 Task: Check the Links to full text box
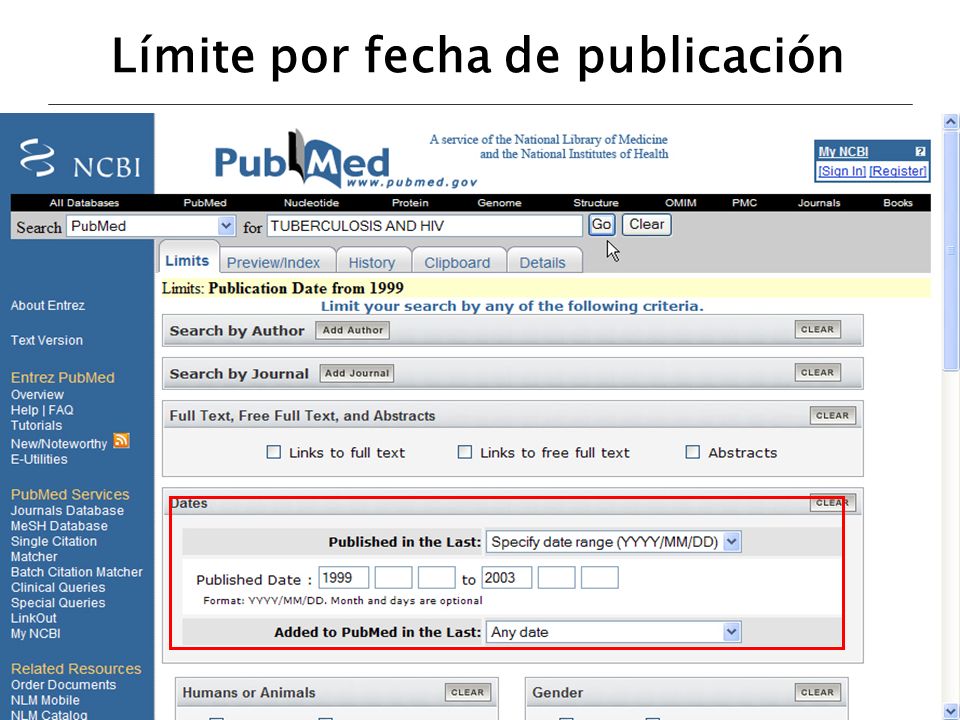pyautogui.click(x=274, y=452)
